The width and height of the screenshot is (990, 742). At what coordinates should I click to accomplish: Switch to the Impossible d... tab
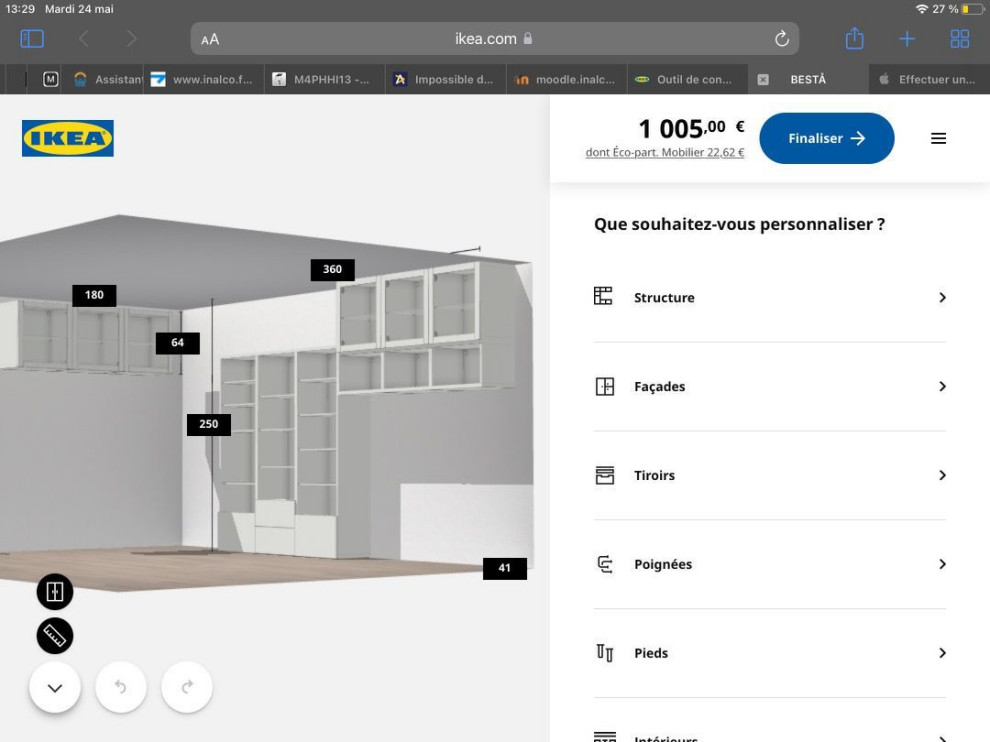pos(446,80)
